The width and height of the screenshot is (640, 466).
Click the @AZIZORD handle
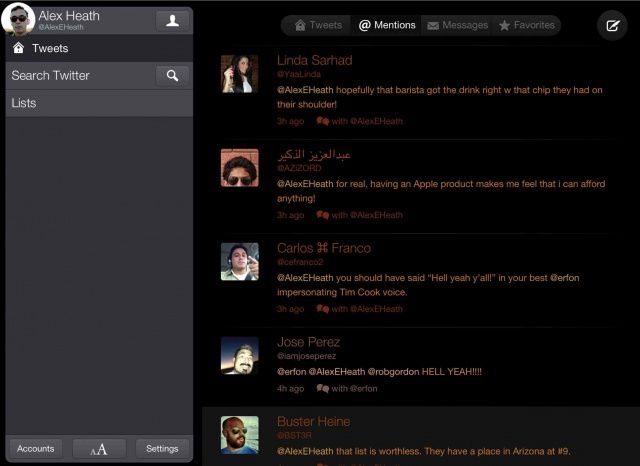(299, 168)
